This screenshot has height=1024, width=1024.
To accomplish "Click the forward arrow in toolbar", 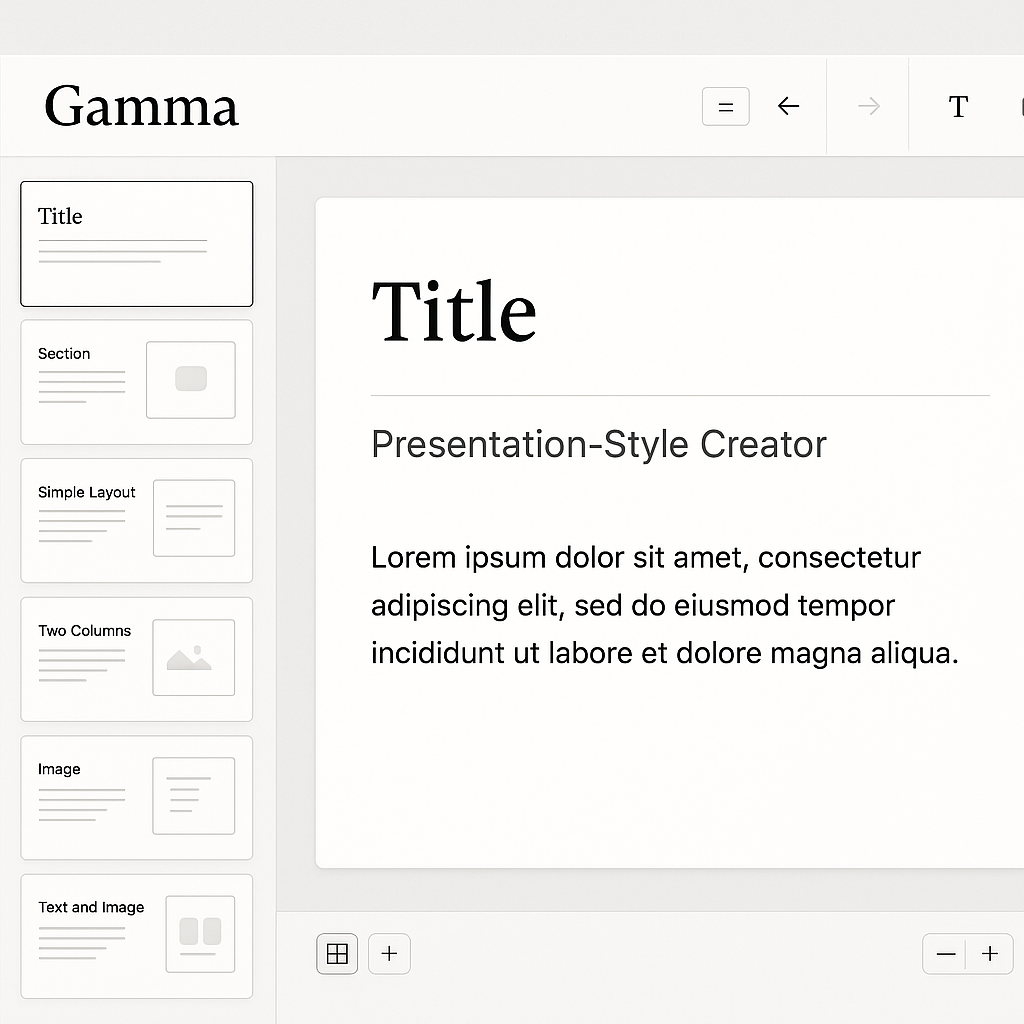I will click(869, 106).
